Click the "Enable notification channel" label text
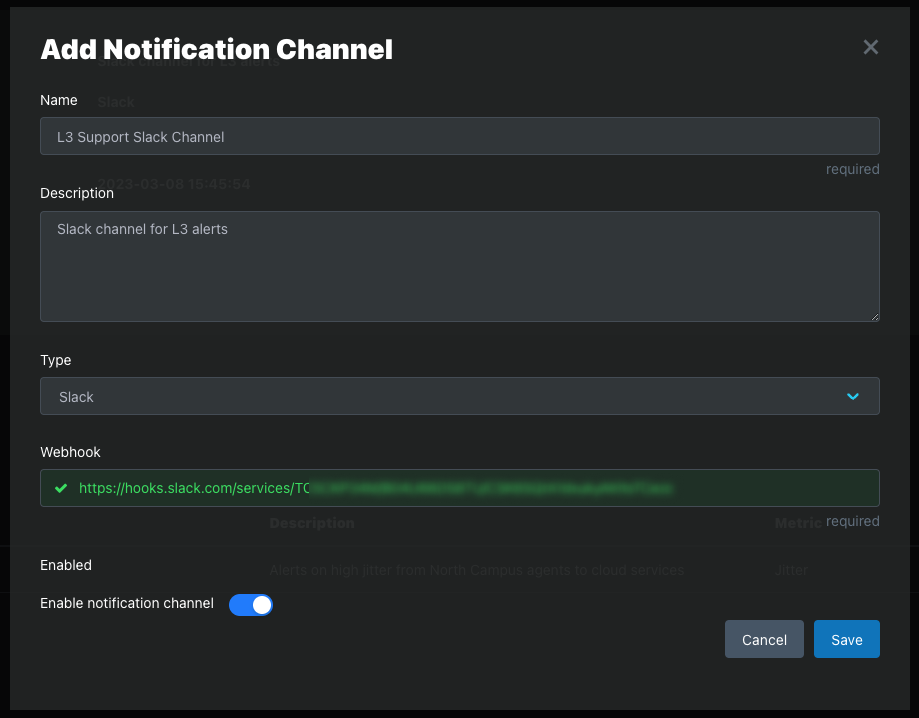The width and height of the screenshot is (919, 718). [x=127, y=603]
